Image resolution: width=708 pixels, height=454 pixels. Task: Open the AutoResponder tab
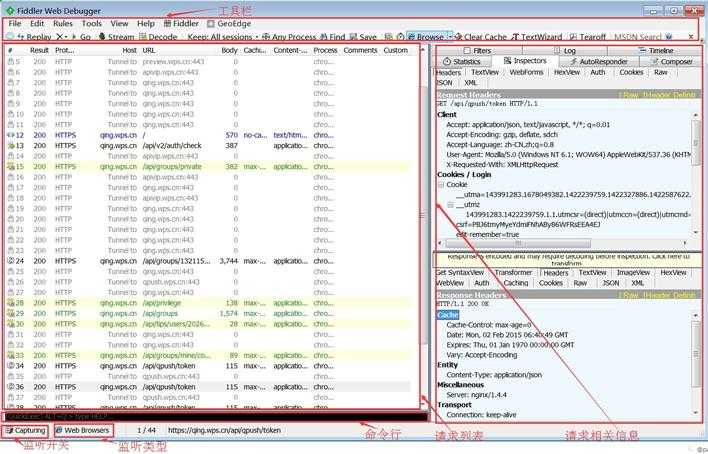point(599,61)
